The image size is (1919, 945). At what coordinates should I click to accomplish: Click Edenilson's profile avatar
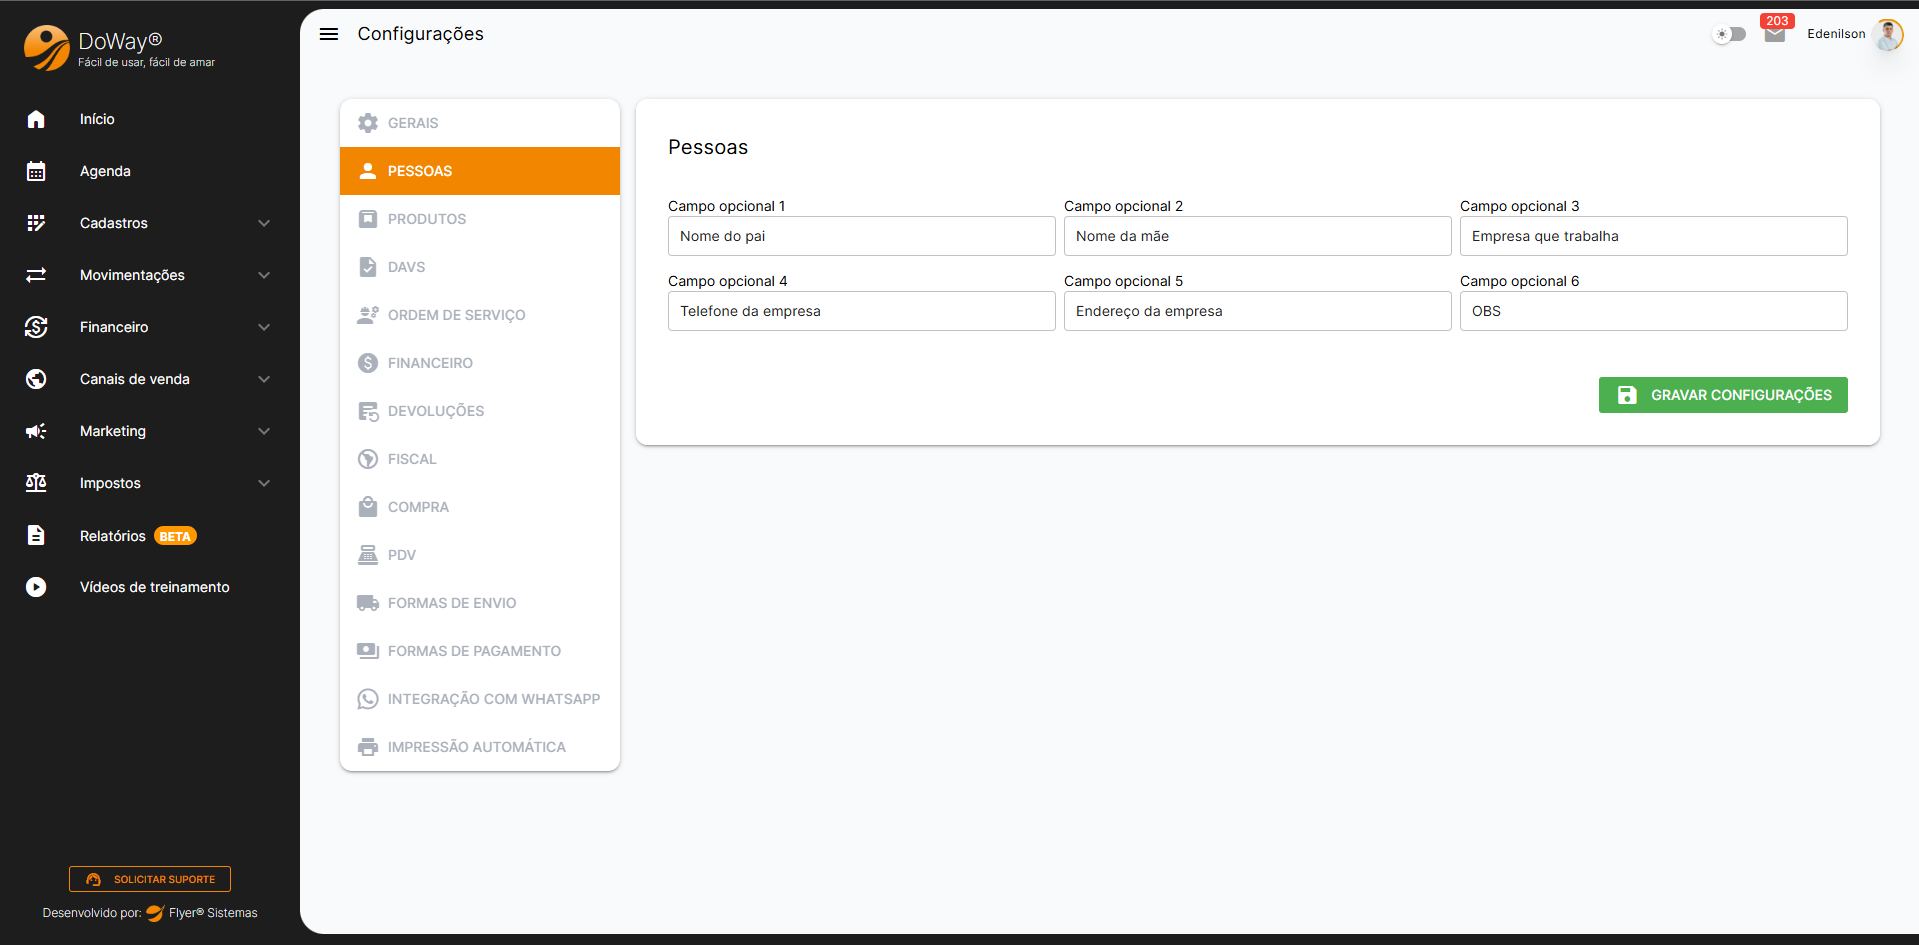1888,34
